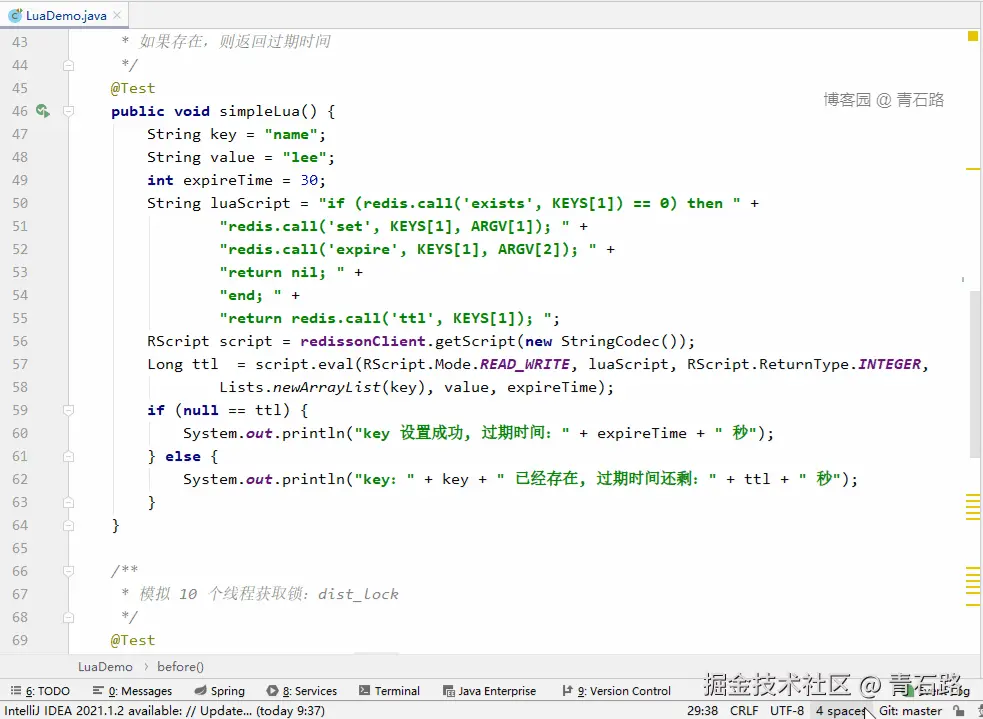Open the 9: Version Control tool window
This screenshot has width=983, height=719.
point(617,691)
